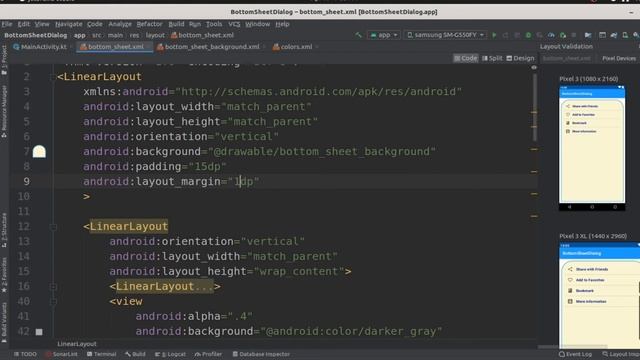Click the LinearLayout breadcrumb below the editor
This screenshot has height=360, width=640.
(x=77, y=344)
